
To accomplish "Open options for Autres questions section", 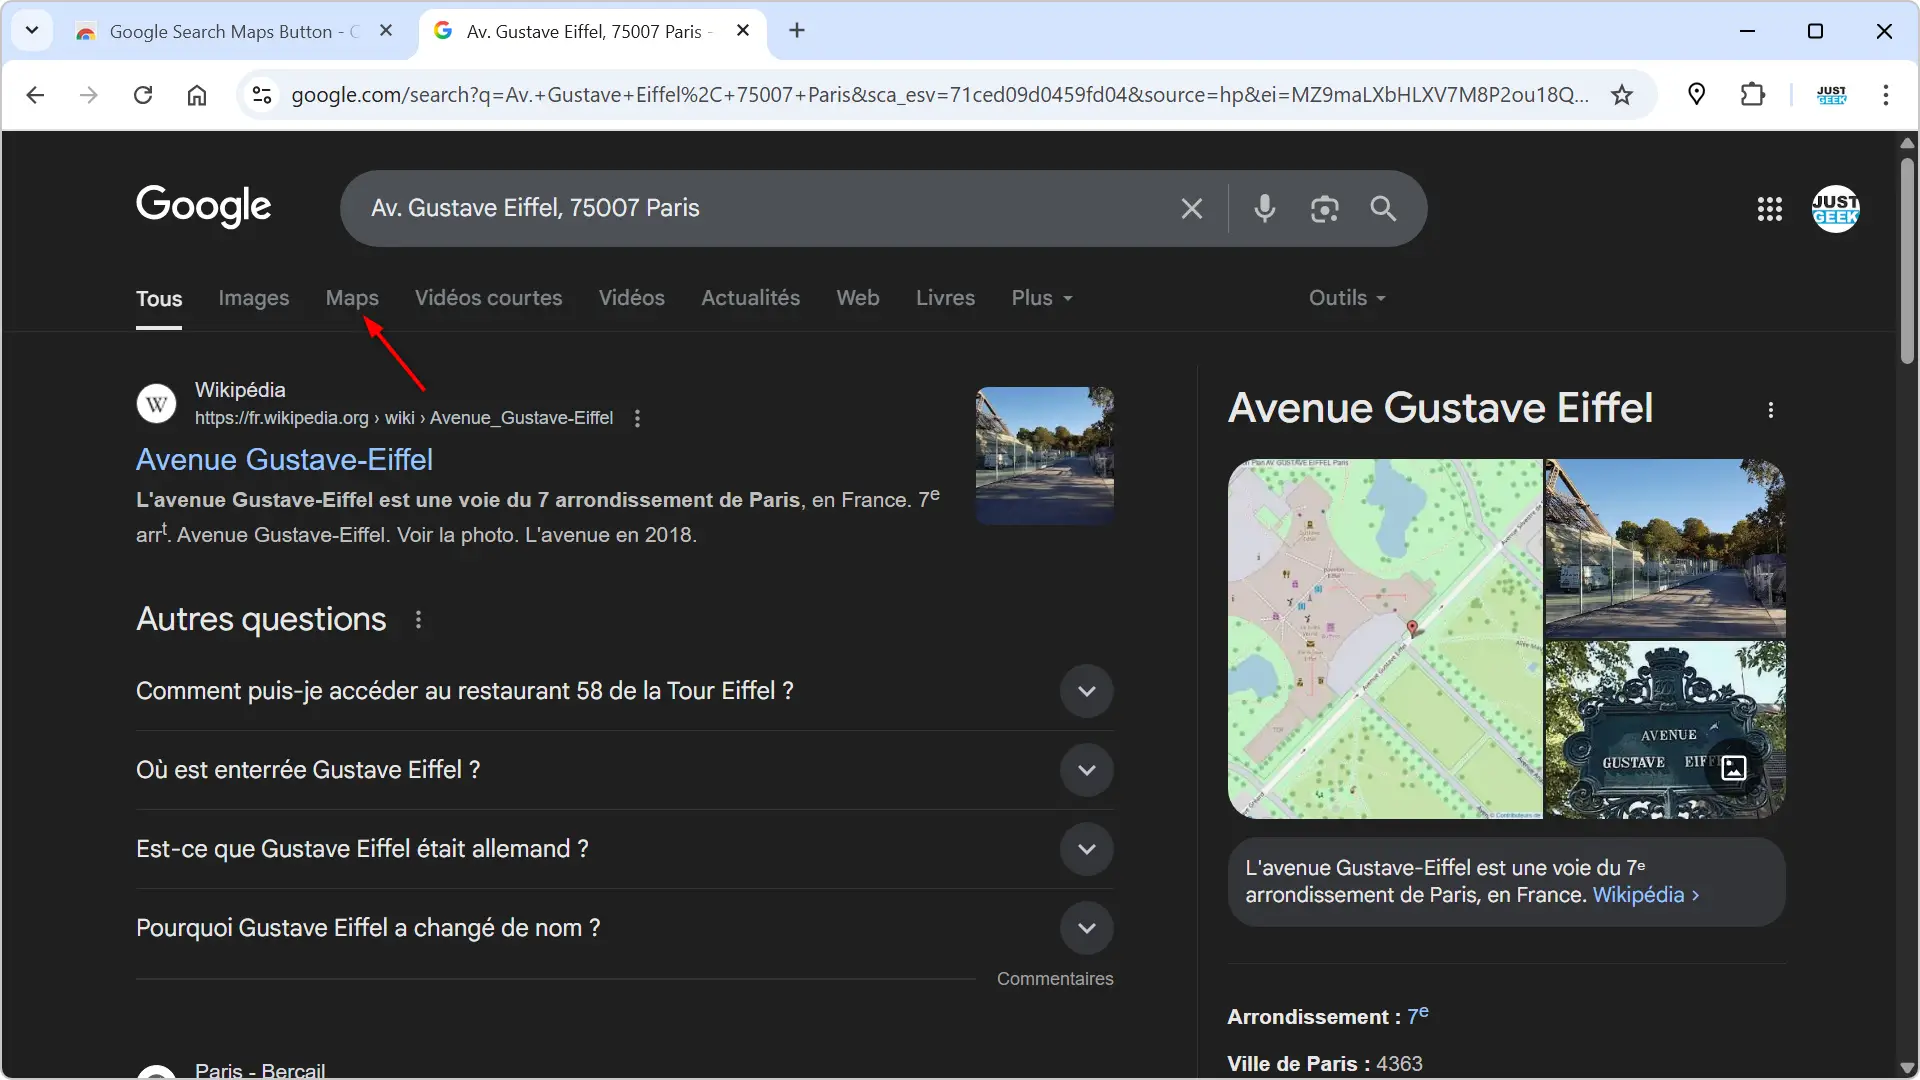I will [418, 620].
